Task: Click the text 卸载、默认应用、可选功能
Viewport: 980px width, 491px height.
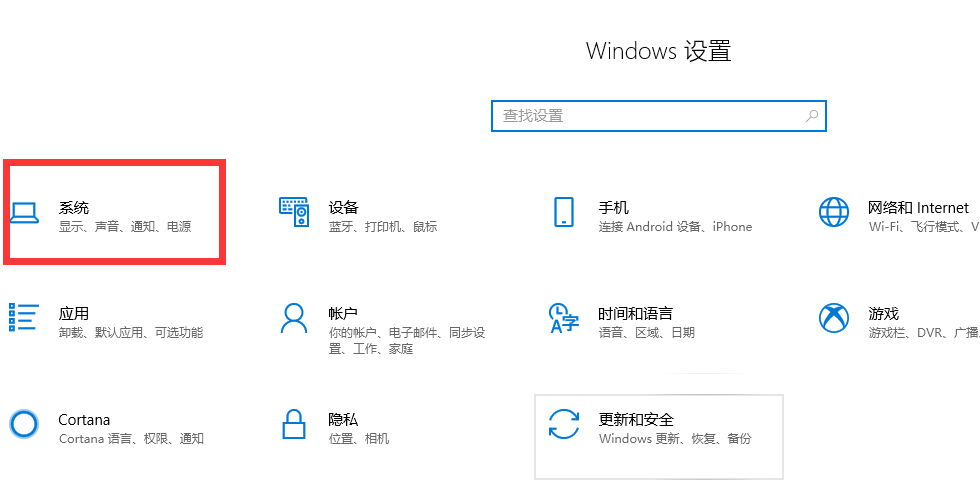Action: (131, 333)
